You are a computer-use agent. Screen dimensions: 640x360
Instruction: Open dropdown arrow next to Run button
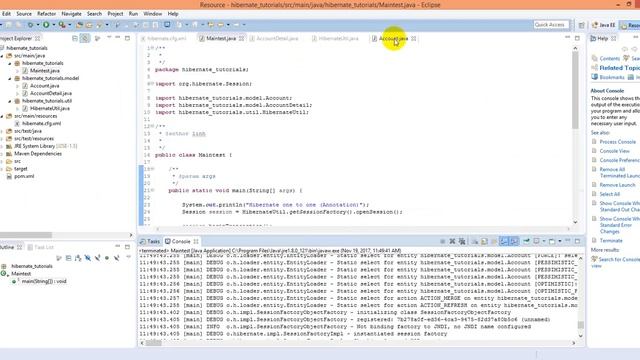[x=53, y=25]
